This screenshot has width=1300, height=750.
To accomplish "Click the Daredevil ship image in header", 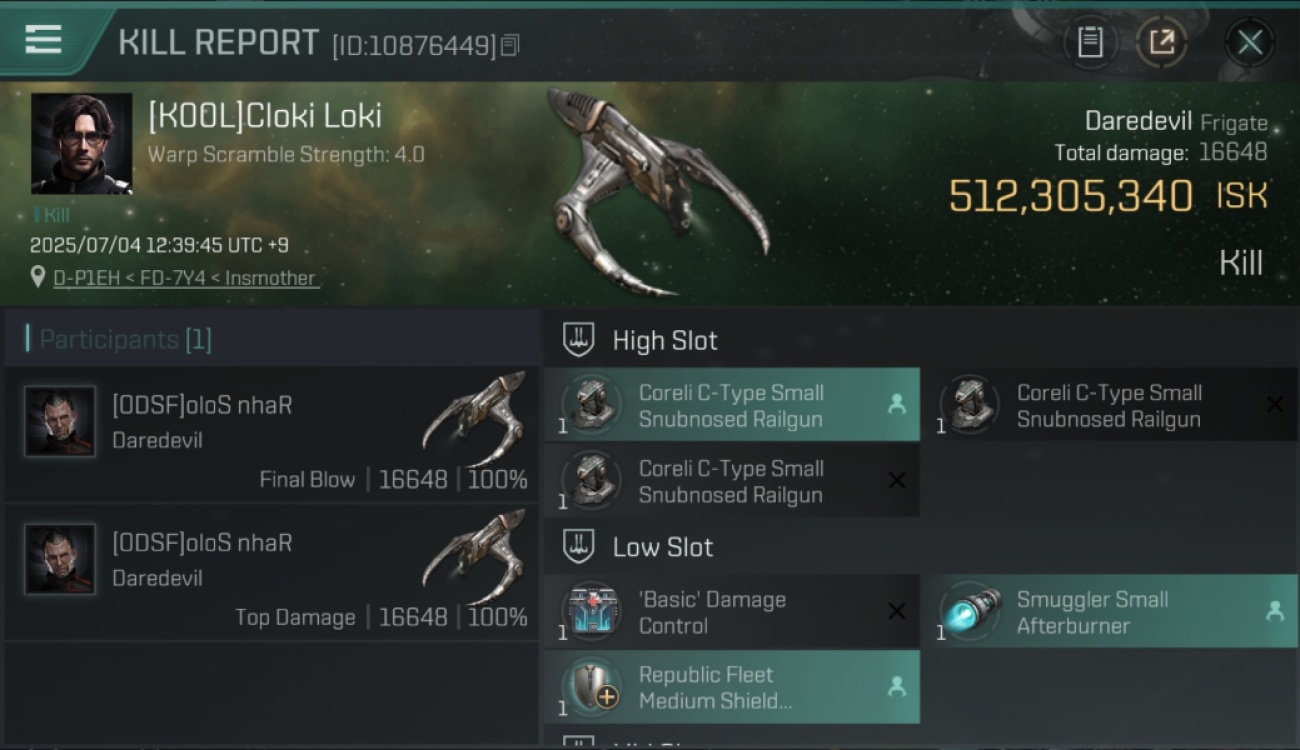I will point(658,192).
